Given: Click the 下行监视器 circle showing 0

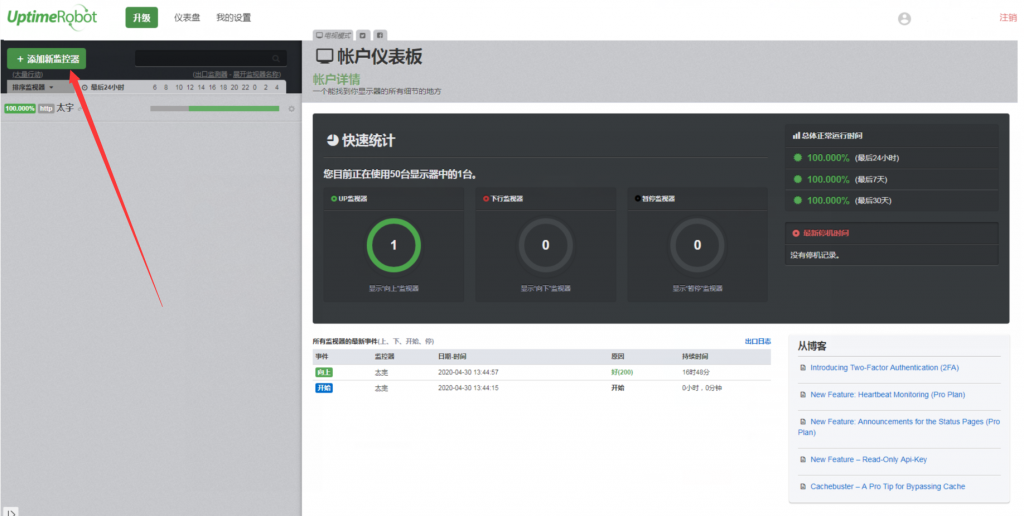Looking at the screenshot, I should pyautogui.click(x=545, y=245).
